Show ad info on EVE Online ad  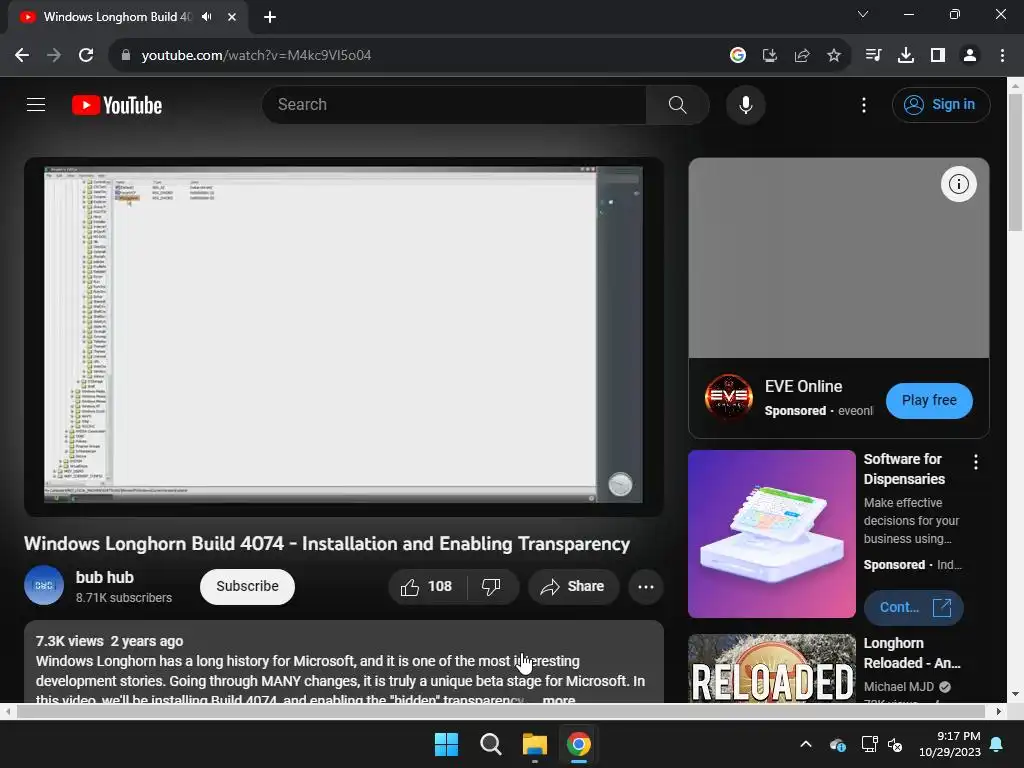tap(958, 184)
